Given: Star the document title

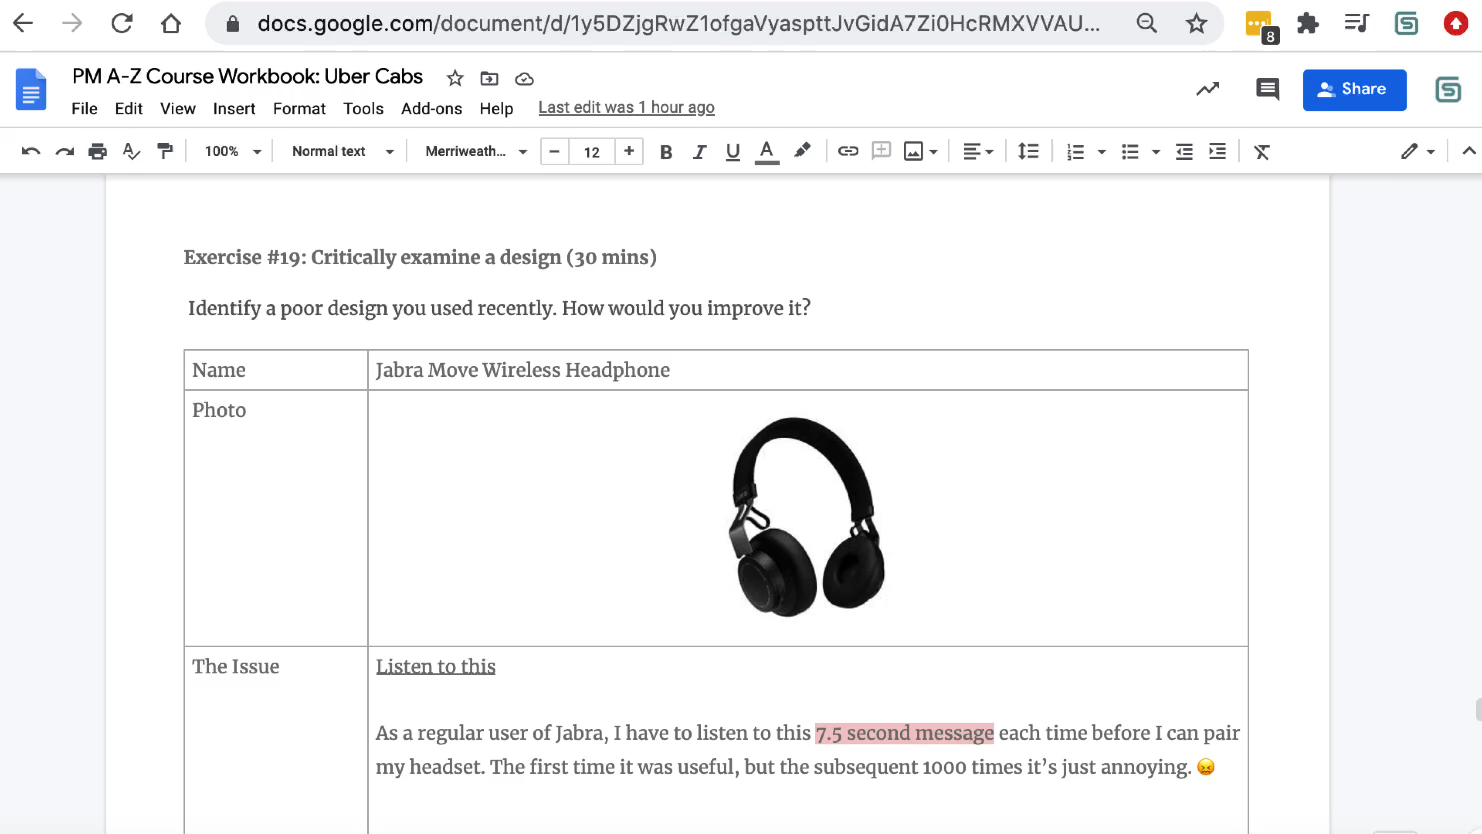Looking at the screenshot, I should (x=455, y=78).
